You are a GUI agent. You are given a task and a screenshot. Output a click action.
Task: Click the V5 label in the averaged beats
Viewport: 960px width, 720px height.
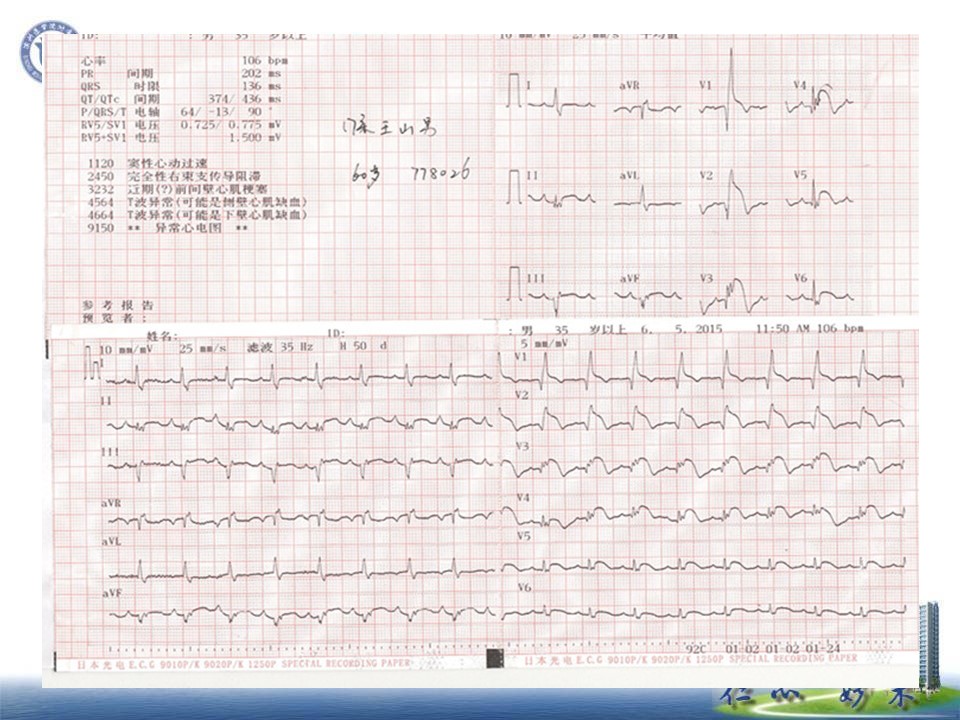click(x=800, y=174)
